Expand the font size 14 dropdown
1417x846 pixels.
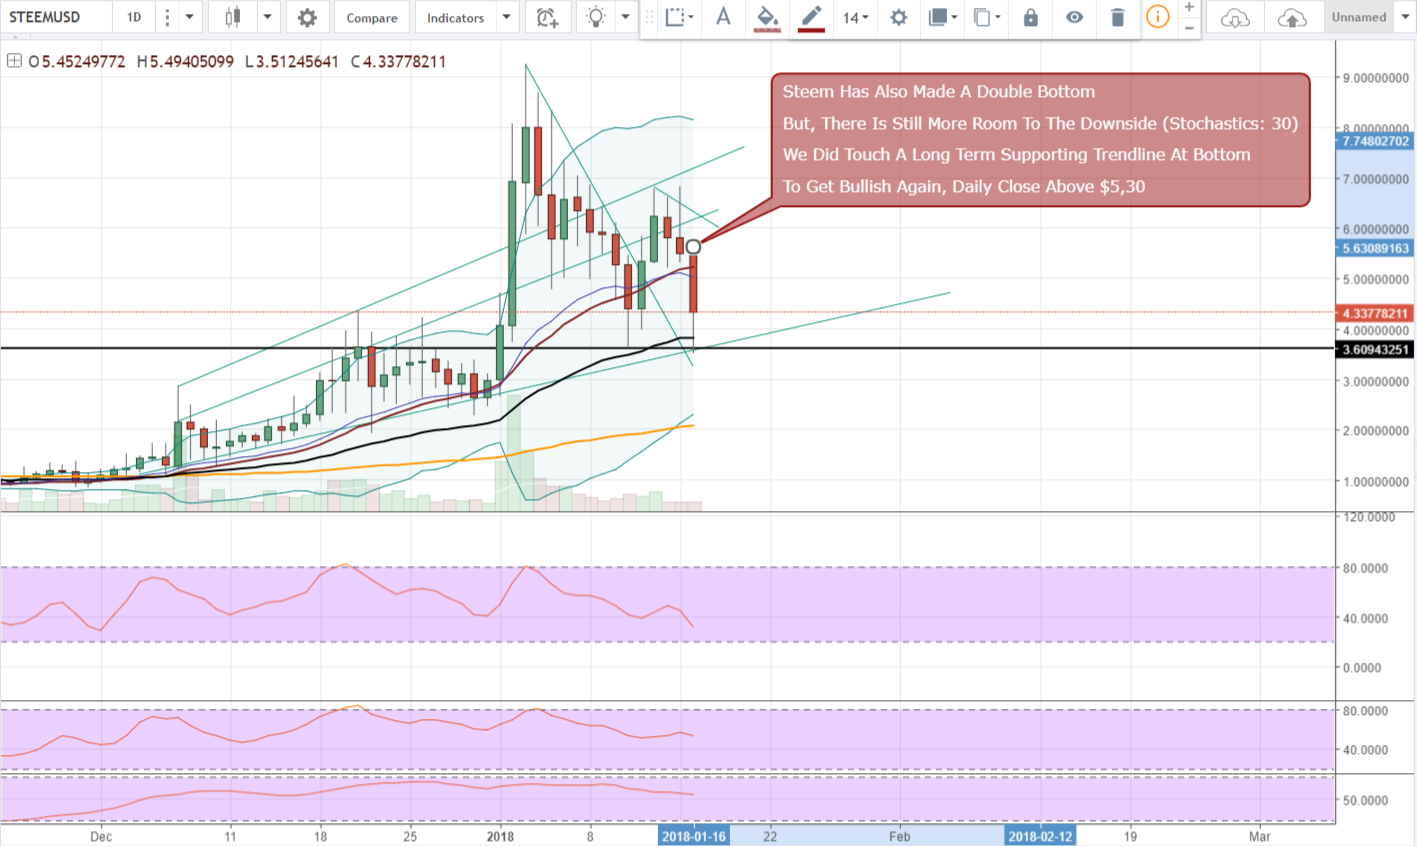[855, 17]
